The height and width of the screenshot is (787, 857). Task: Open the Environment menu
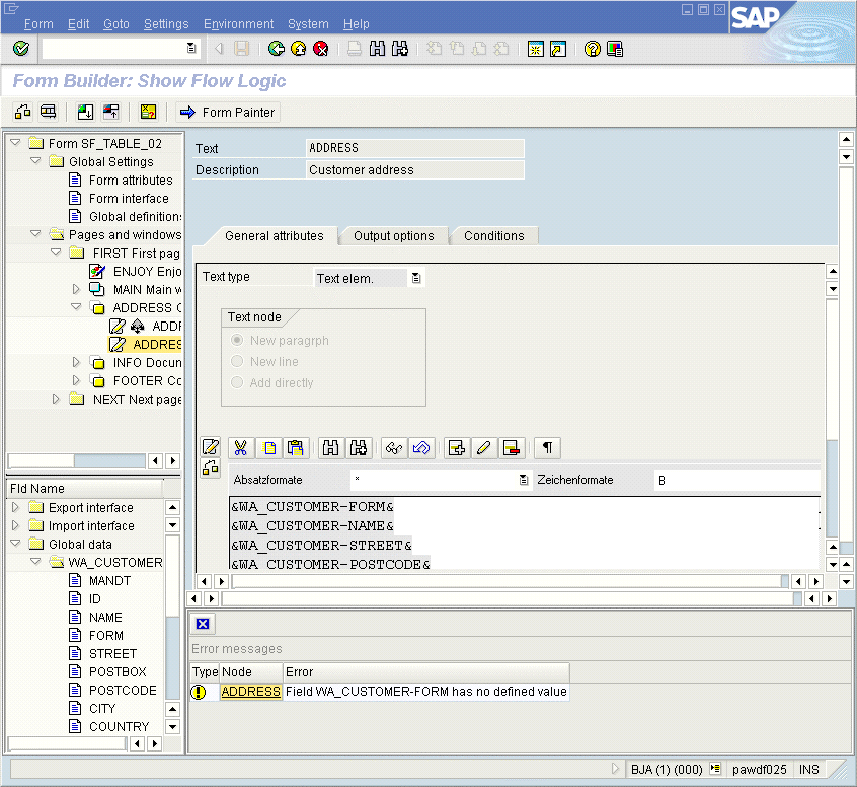[238, 24]
